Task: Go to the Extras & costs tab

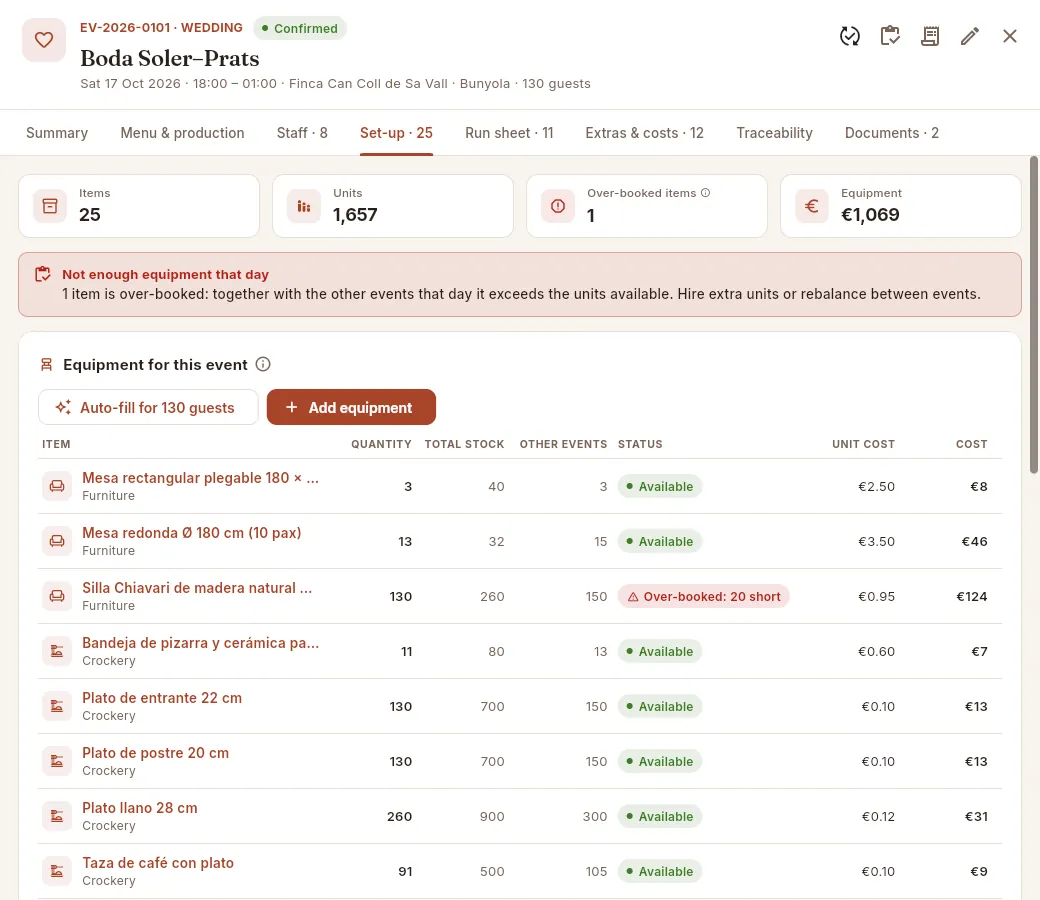Action: coord(645,133)
